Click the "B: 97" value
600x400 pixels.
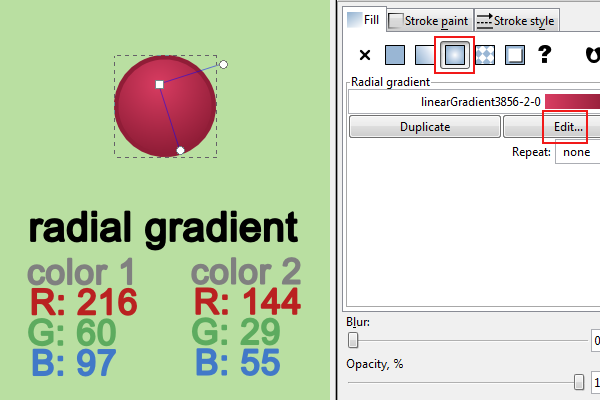73,362
